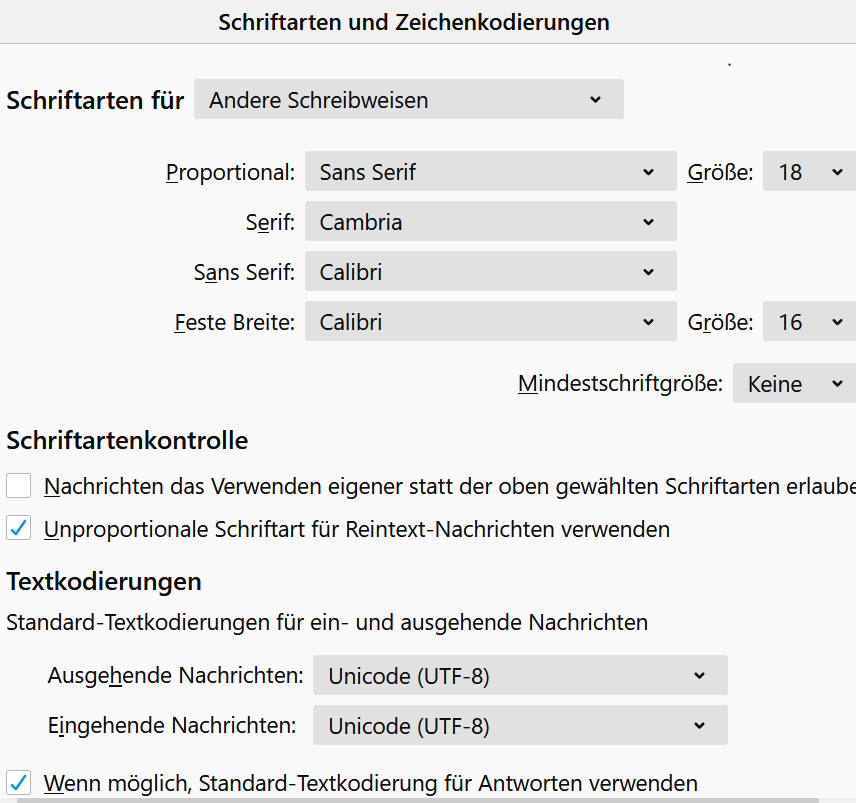Click the 'Sans Serif:' field label
This screenshot has height=803, width=856.
point(244,272)
